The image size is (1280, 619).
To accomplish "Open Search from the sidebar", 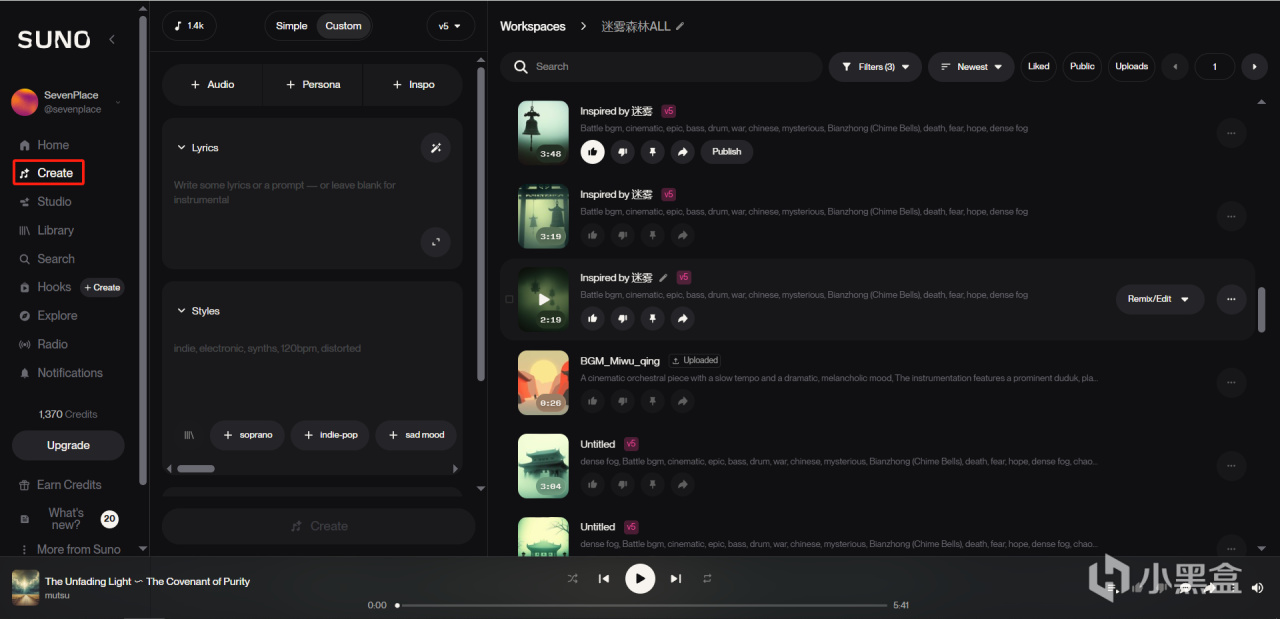I will click(46, 259).
